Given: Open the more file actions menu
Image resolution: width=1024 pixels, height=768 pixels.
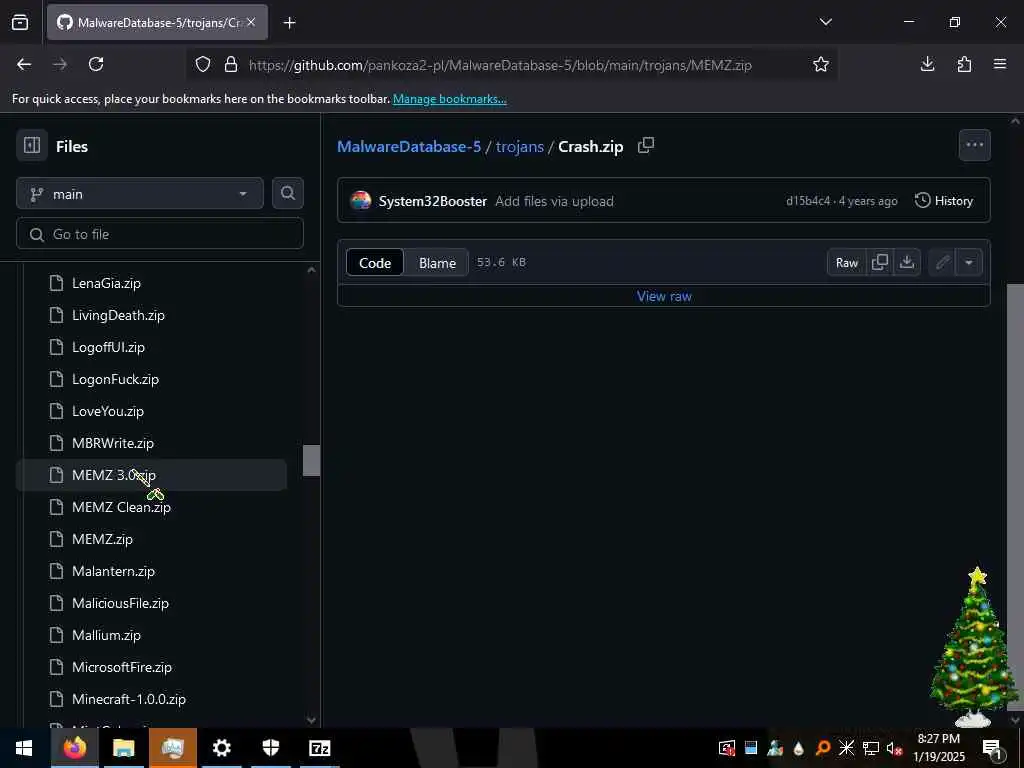Looking at the screenshot, I should [974, 145].
